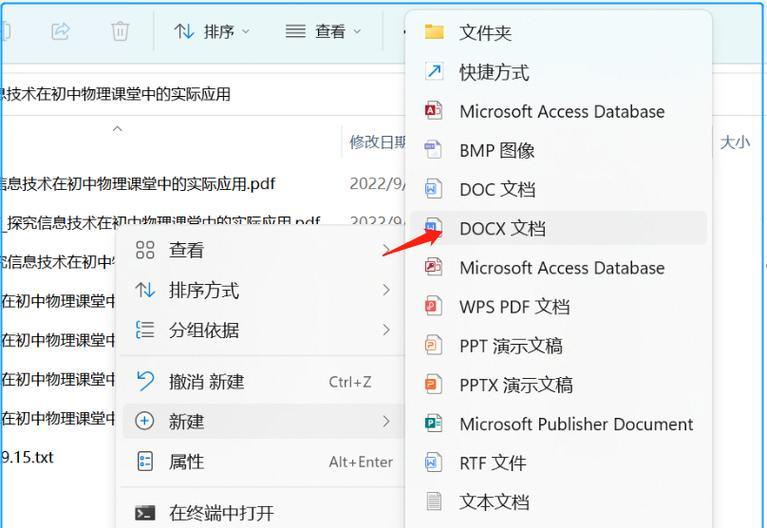This screenshot has width=767, height=528.
Task: Click the 文本文档 text file icon
Action: click(x=433, y=502)
